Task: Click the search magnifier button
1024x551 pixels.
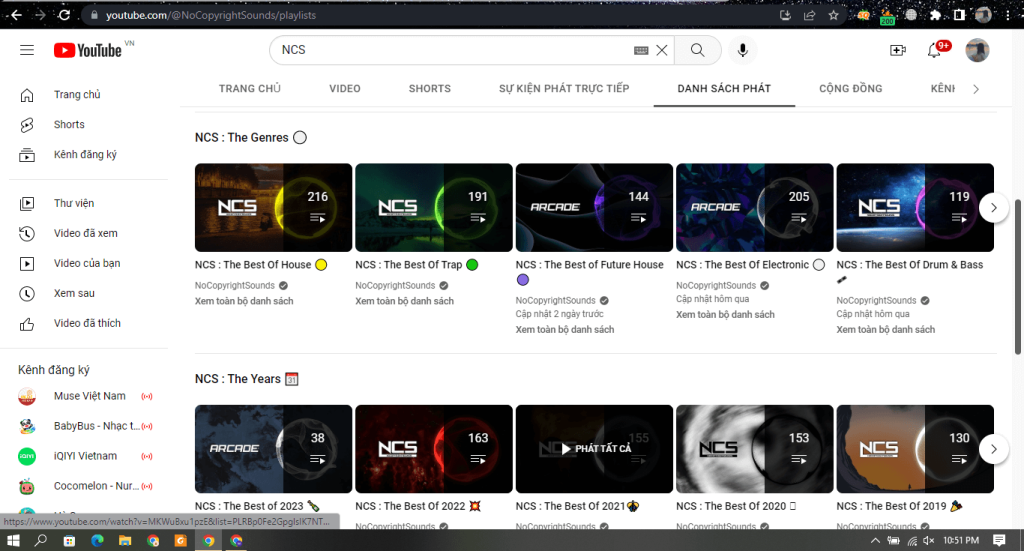Action: click(698, 50)
